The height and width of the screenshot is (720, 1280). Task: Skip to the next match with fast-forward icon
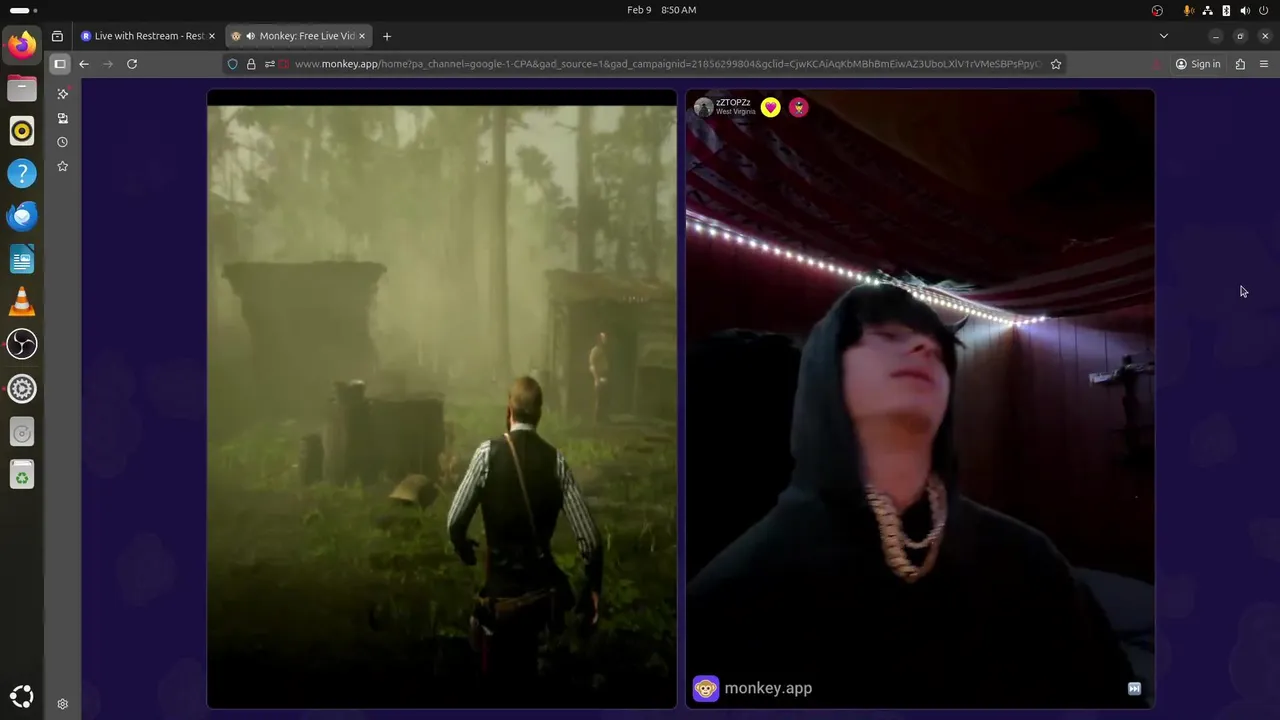click(1134, 688)
